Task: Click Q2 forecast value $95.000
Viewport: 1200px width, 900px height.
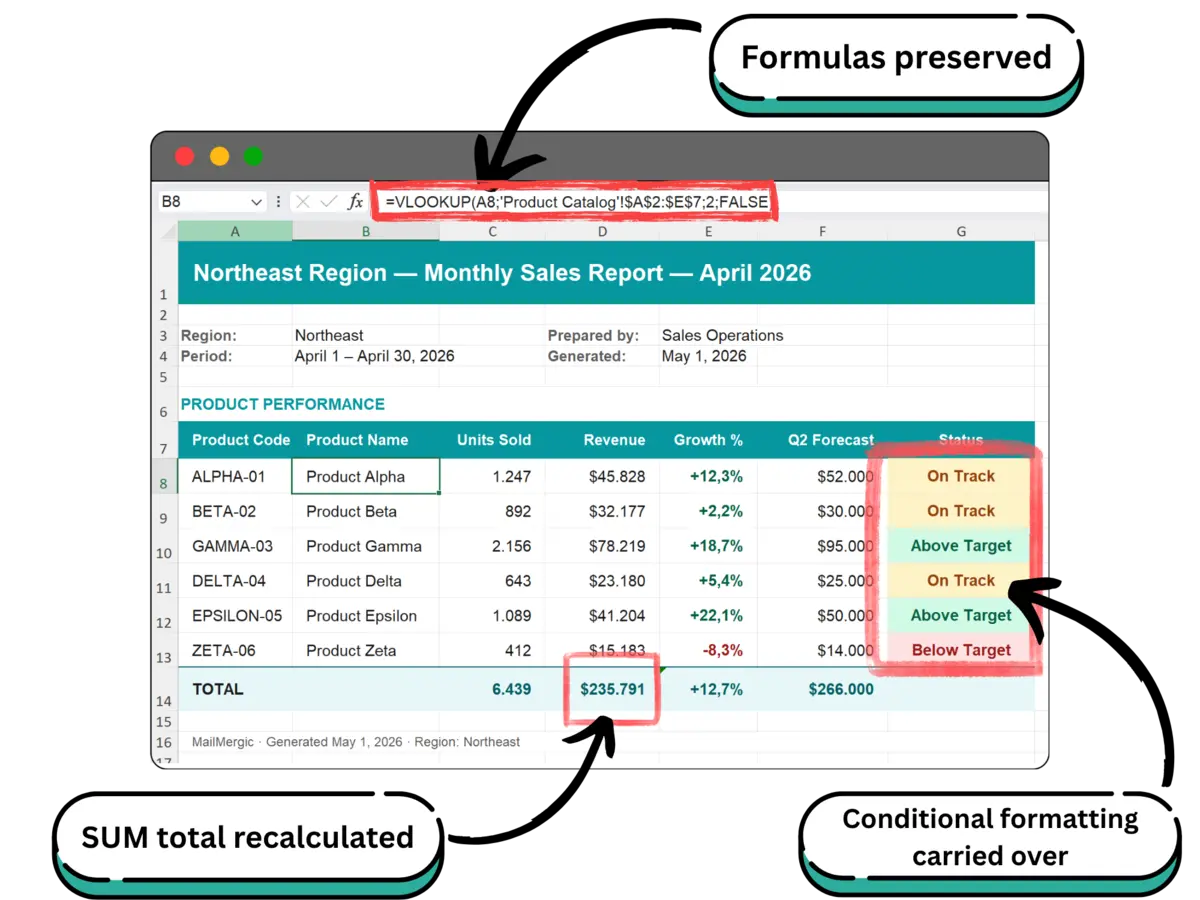Action: pos(822,546)
